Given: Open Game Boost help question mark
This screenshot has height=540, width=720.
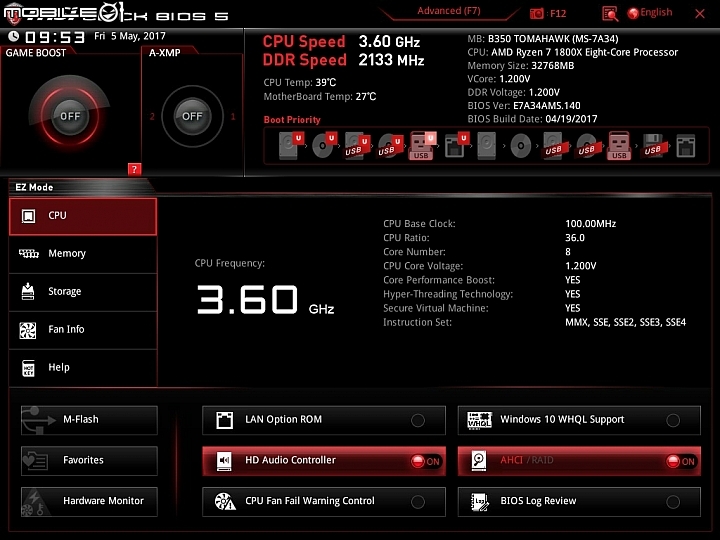Looking at the screenshot, I should [134, 169].
